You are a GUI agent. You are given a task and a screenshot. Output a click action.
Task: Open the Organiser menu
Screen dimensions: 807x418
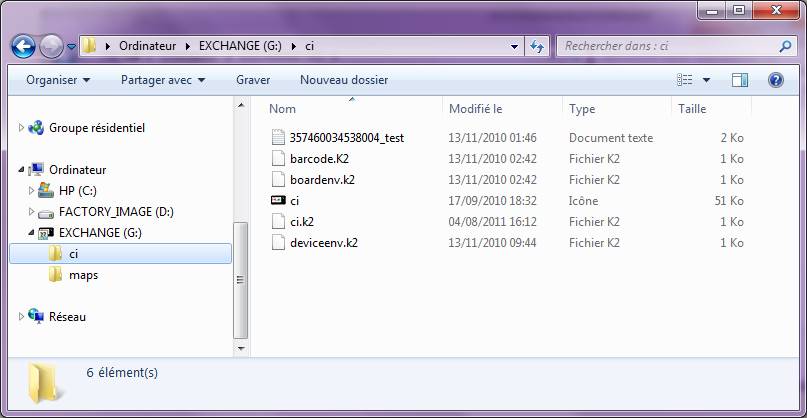tap(58, 80)
